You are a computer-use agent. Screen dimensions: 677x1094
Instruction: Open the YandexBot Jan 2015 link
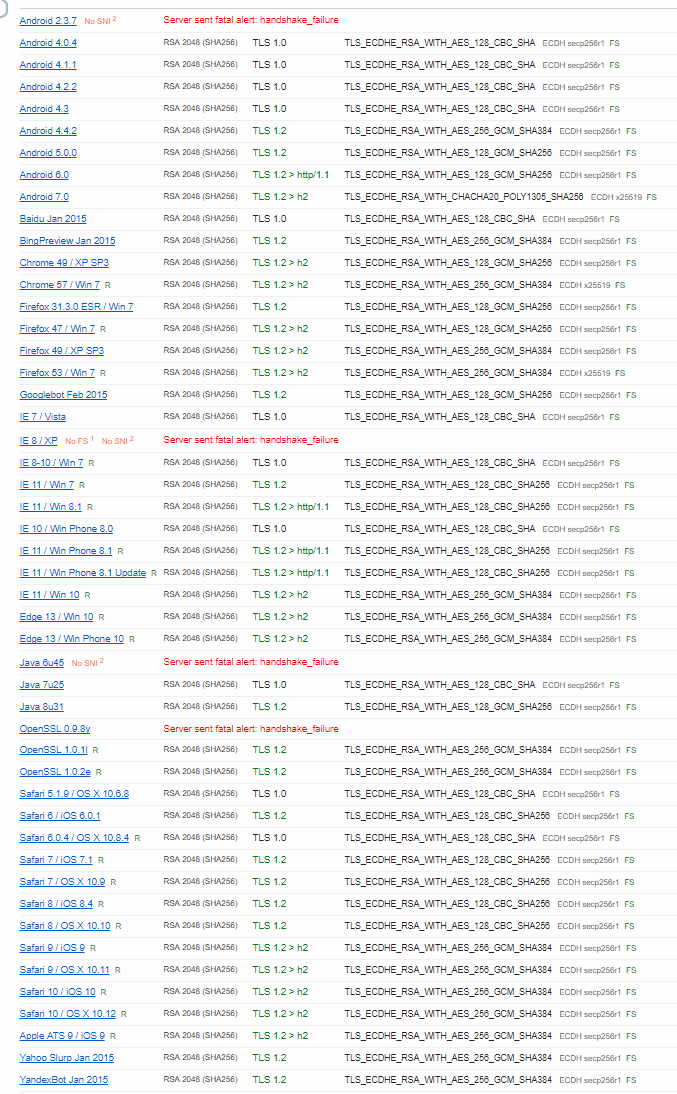click(64, 1079)
